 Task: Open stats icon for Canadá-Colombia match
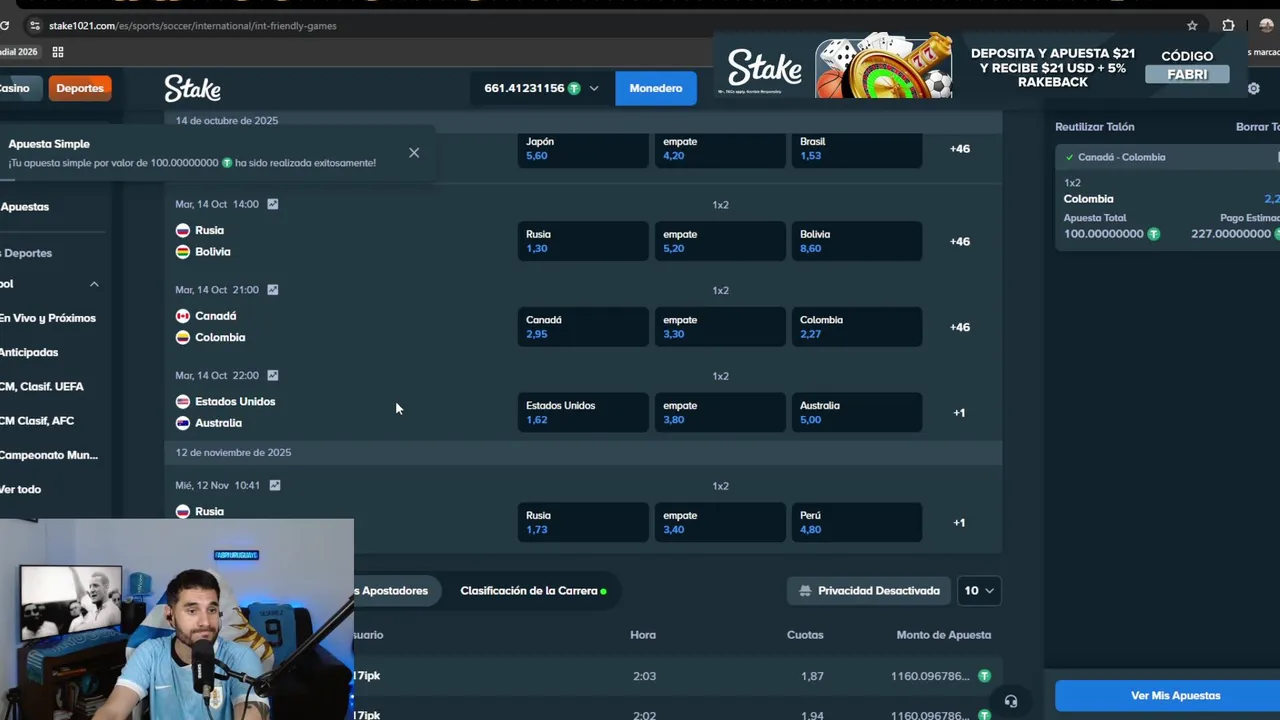pos(272,290)
